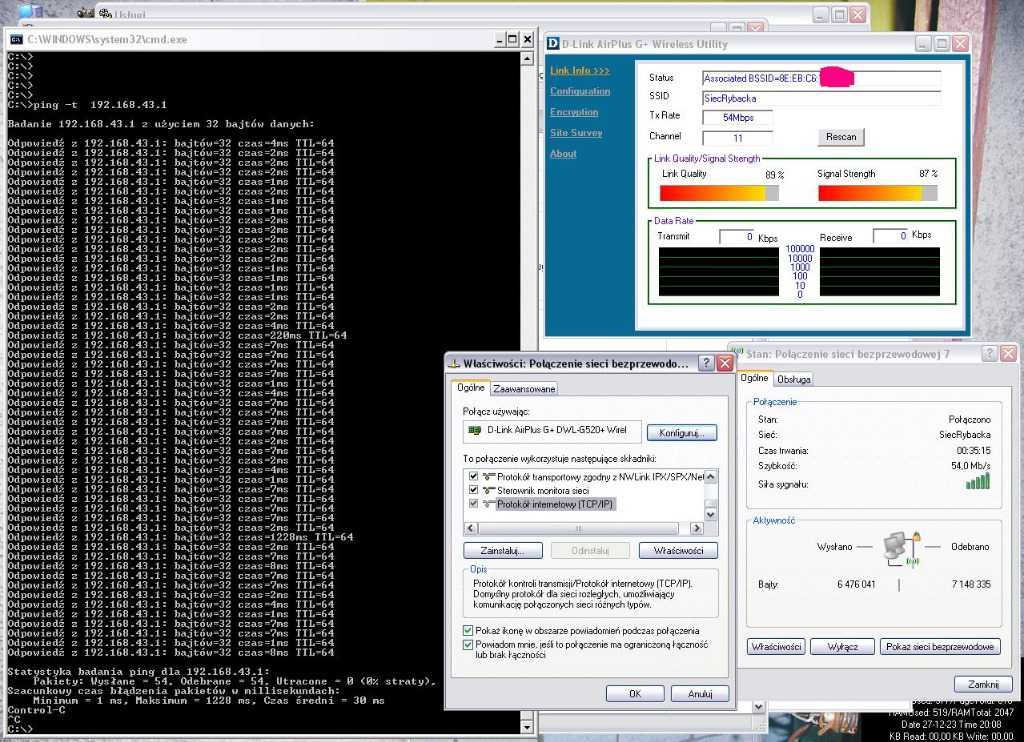Click the Tx Rate field showing 54Mbps

tap(737, 118)
